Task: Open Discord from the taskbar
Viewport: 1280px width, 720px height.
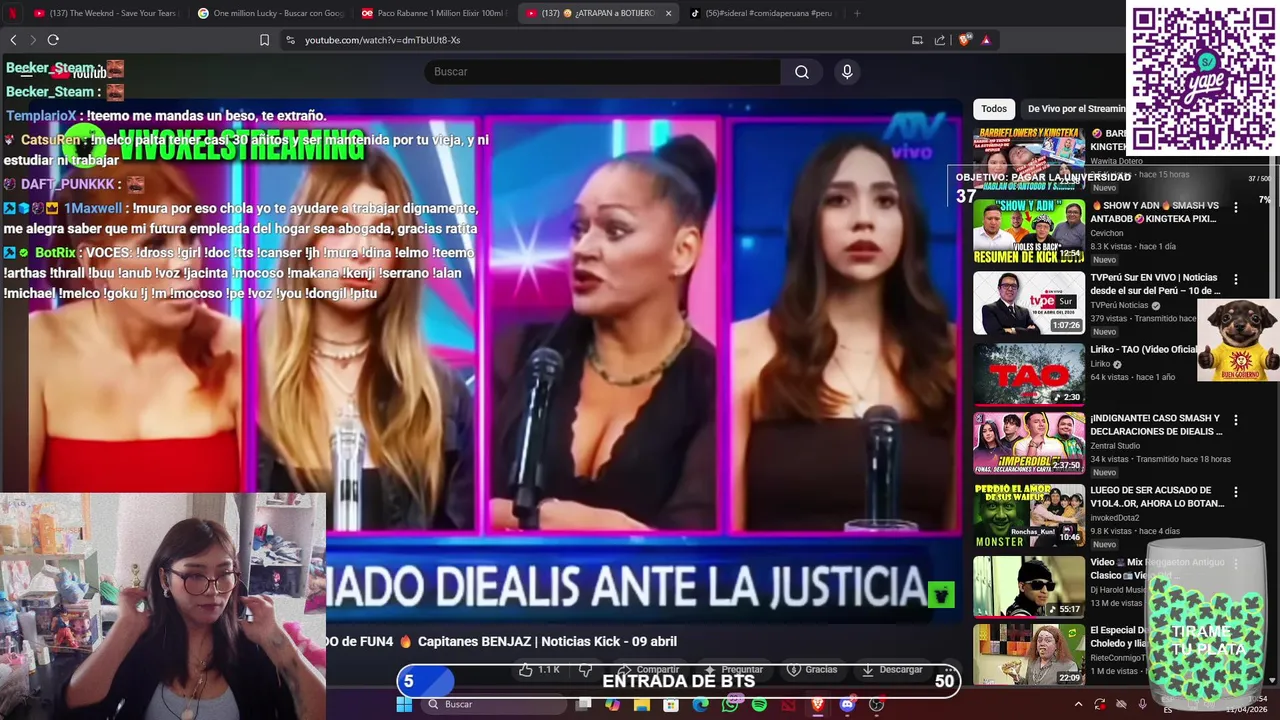Action: click(847, 704)
